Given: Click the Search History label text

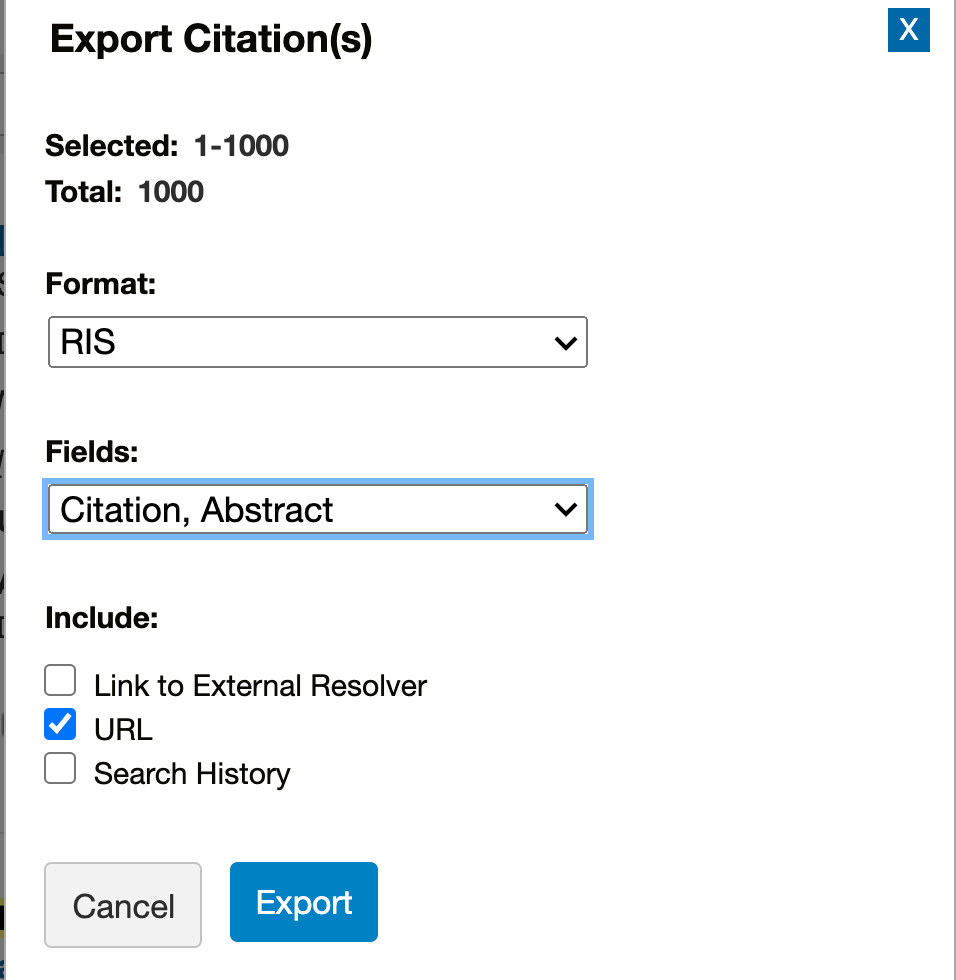Looking at the screenshot, I should 192,774.
